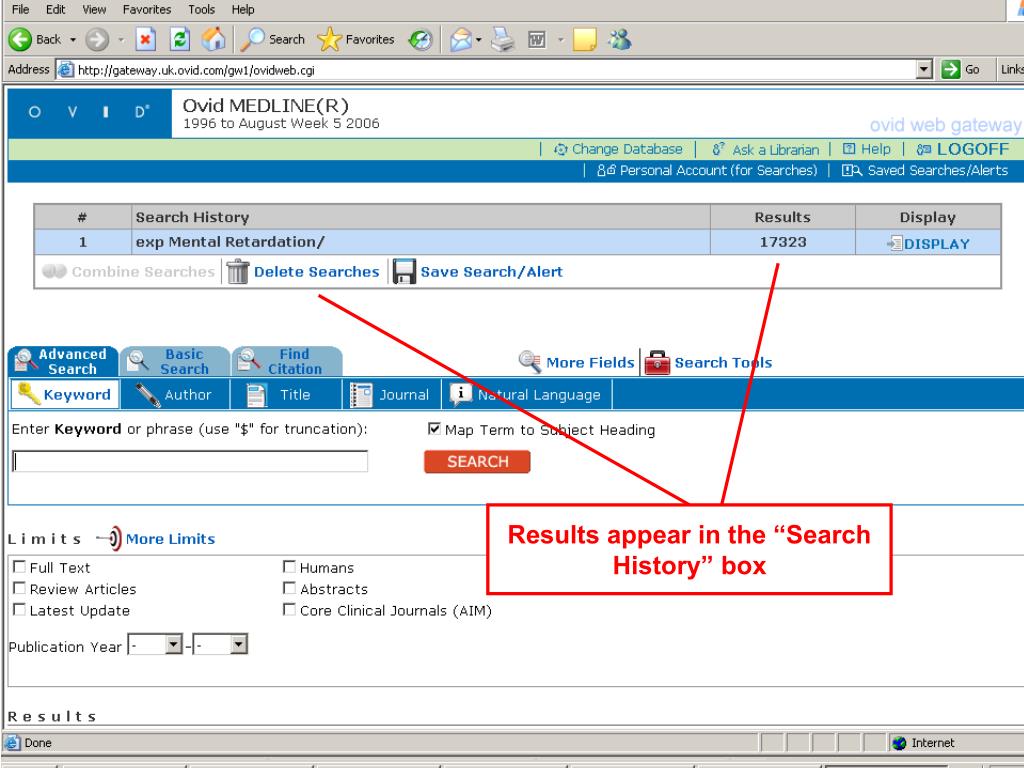
Task: Click the page icon in address bar
Action: pos(65,69)
